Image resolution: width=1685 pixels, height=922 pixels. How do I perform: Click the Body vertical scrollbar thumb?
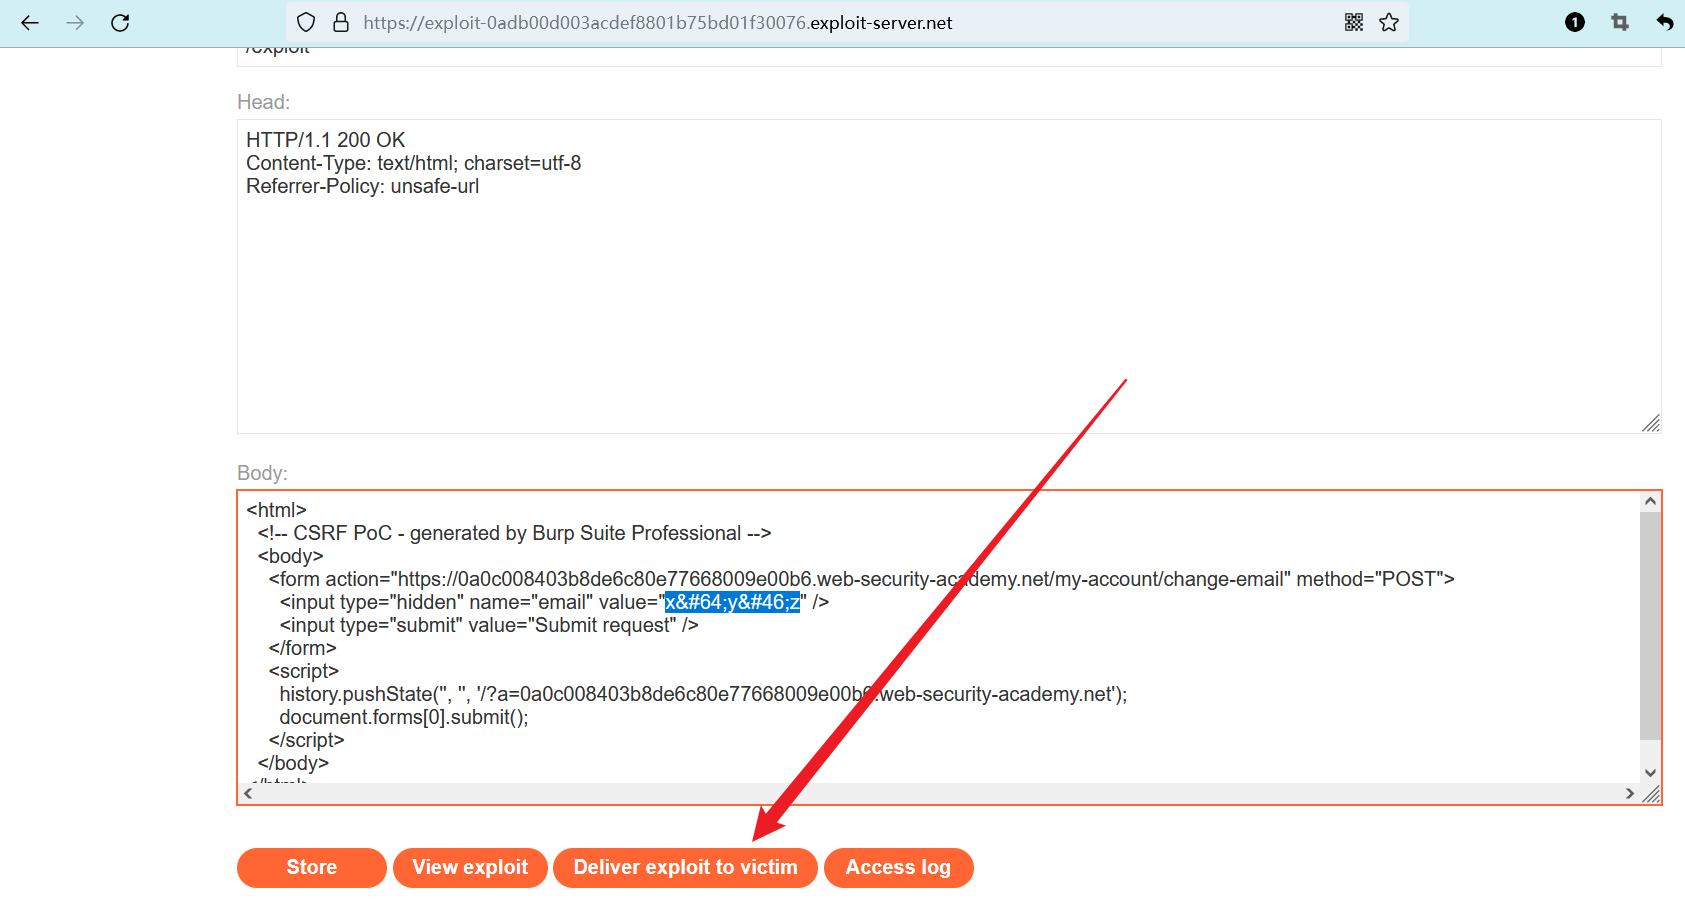[x=1650, y=626]
